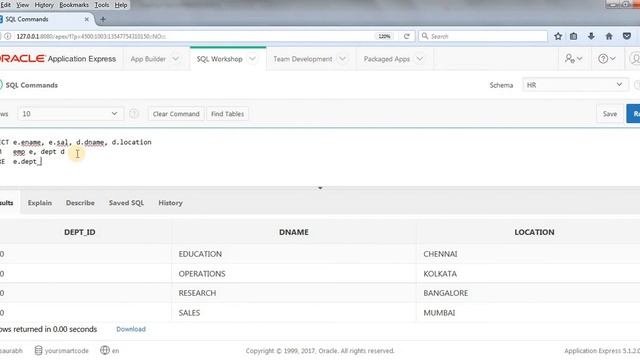This screenshot has width=640, height=360.
Task: Open the Help question mark menu
Action: [x=607, y=59]
